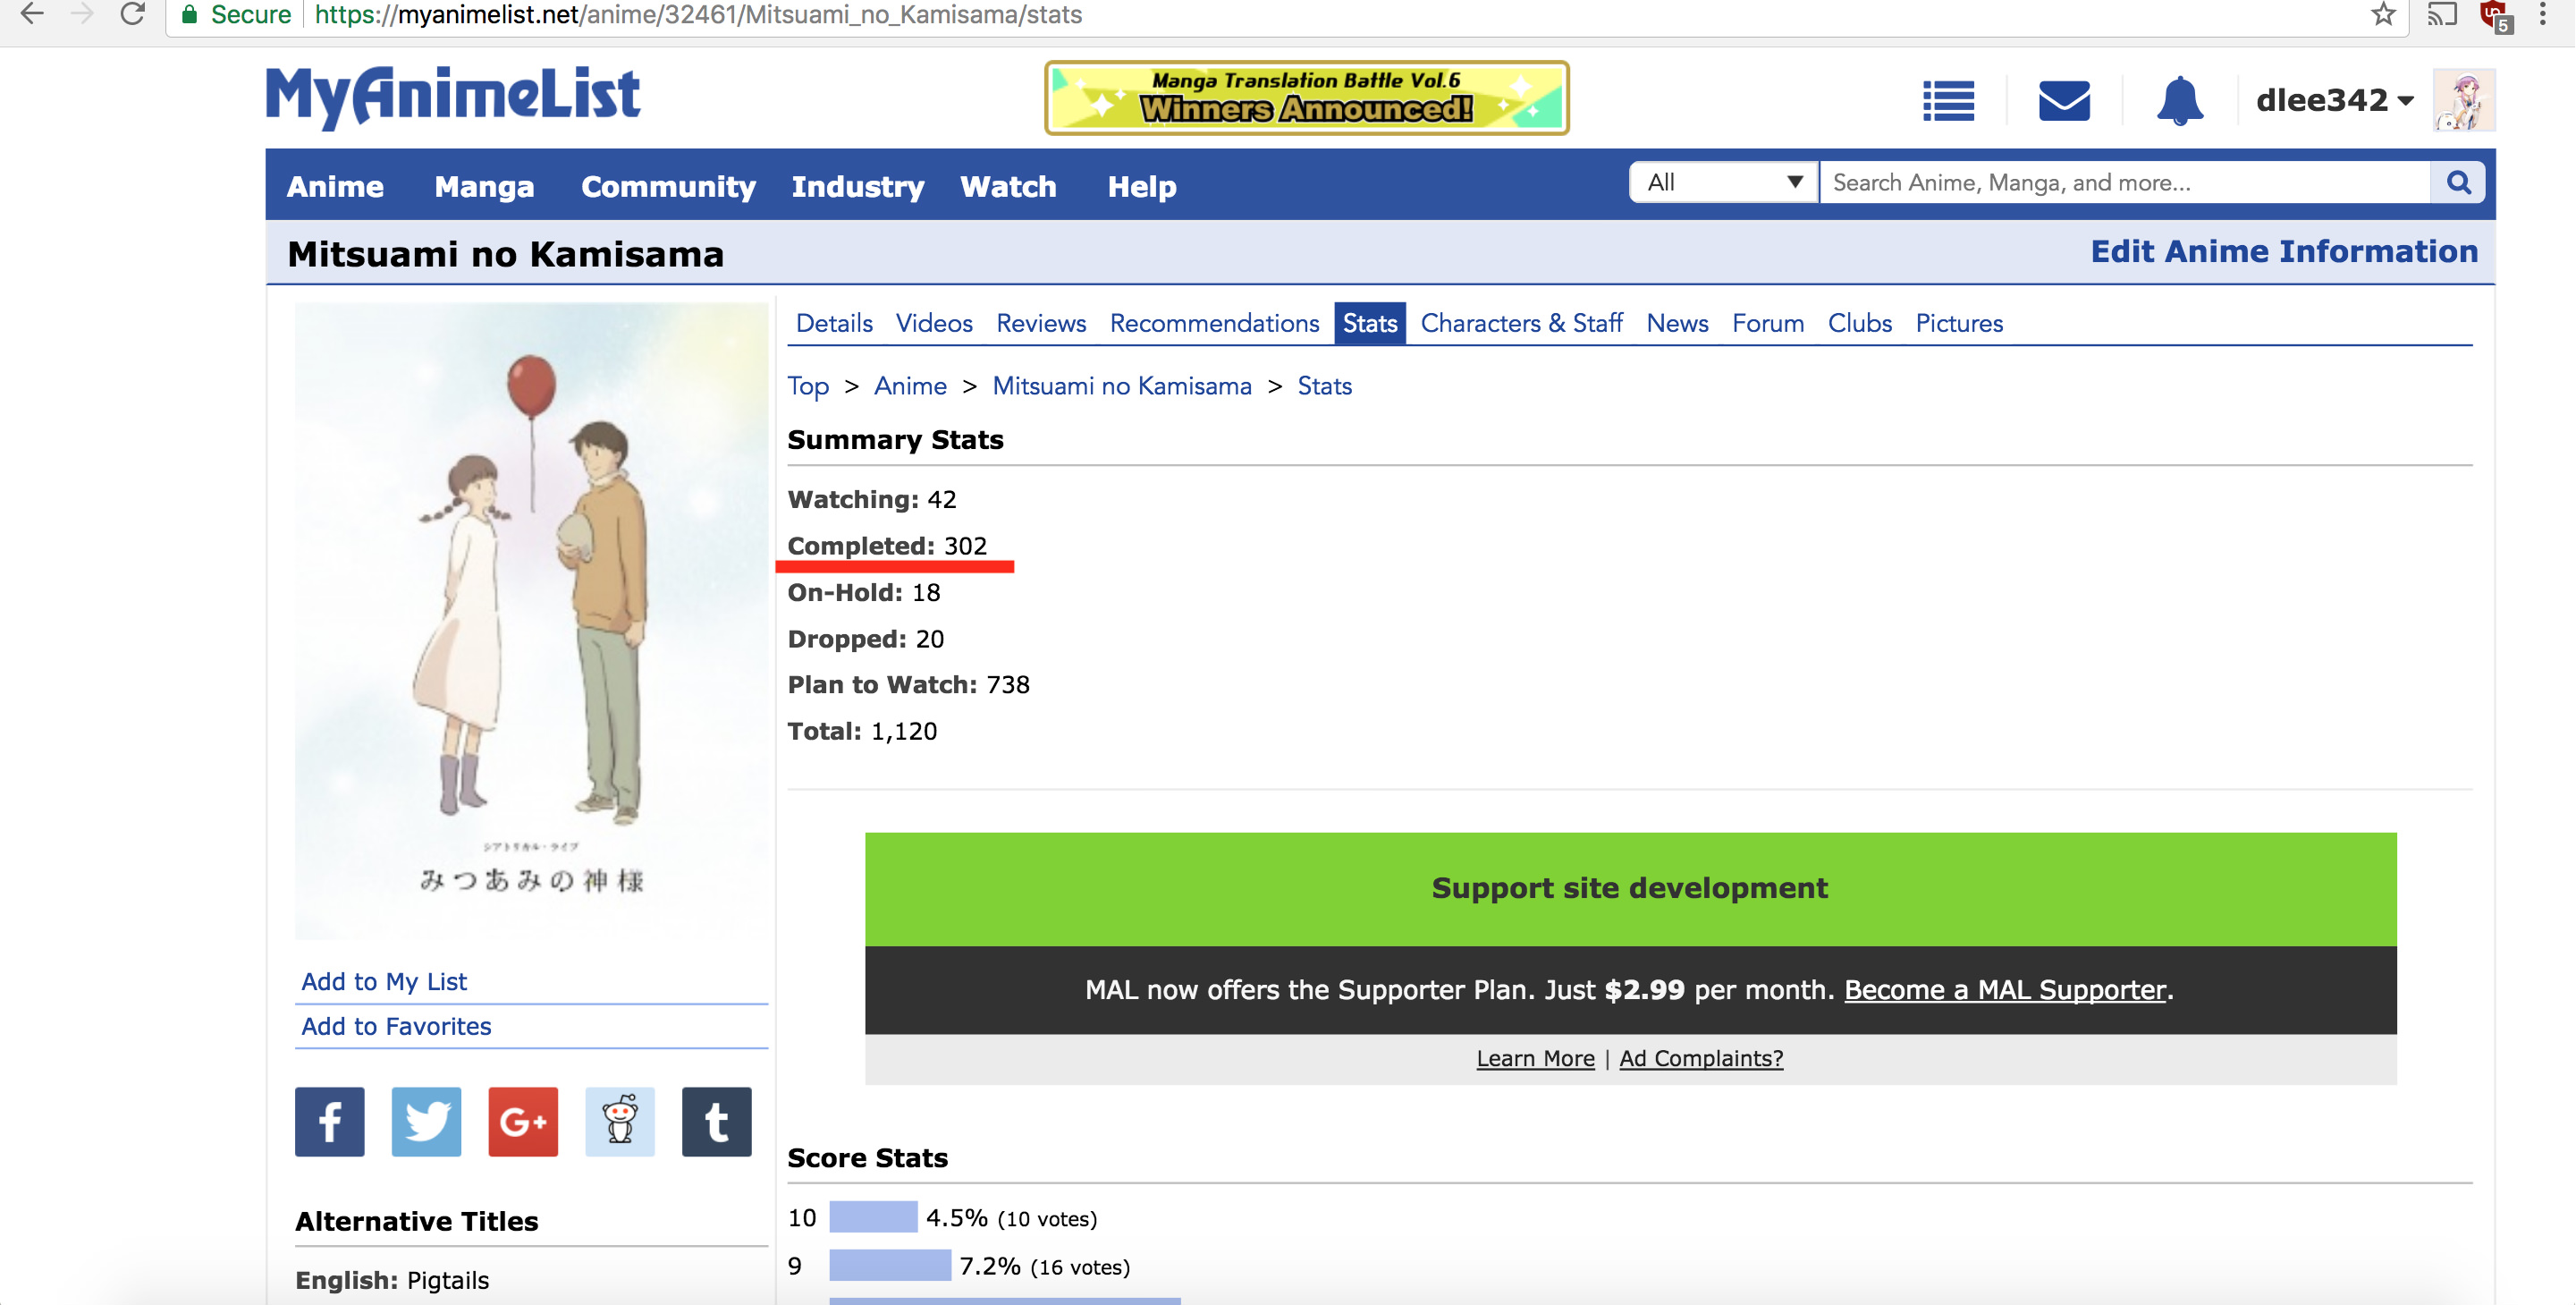Click the score 10 vote bar
The width and height of the screenshot is (2576, 1305).
click(873, 1217)
